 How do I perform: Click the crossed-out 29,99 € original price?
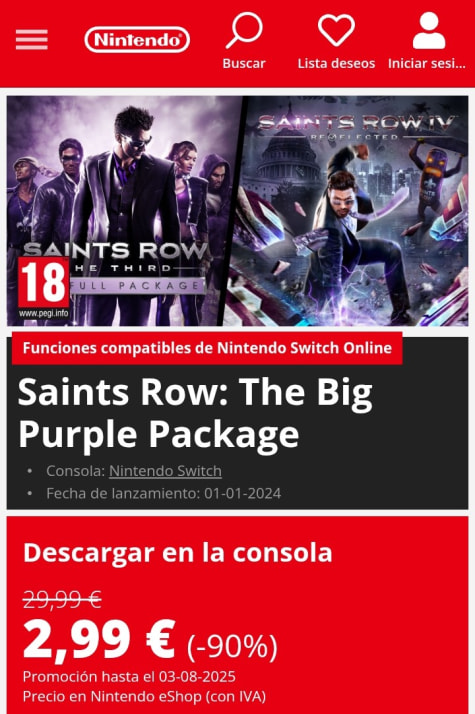[x=62, y=599]
